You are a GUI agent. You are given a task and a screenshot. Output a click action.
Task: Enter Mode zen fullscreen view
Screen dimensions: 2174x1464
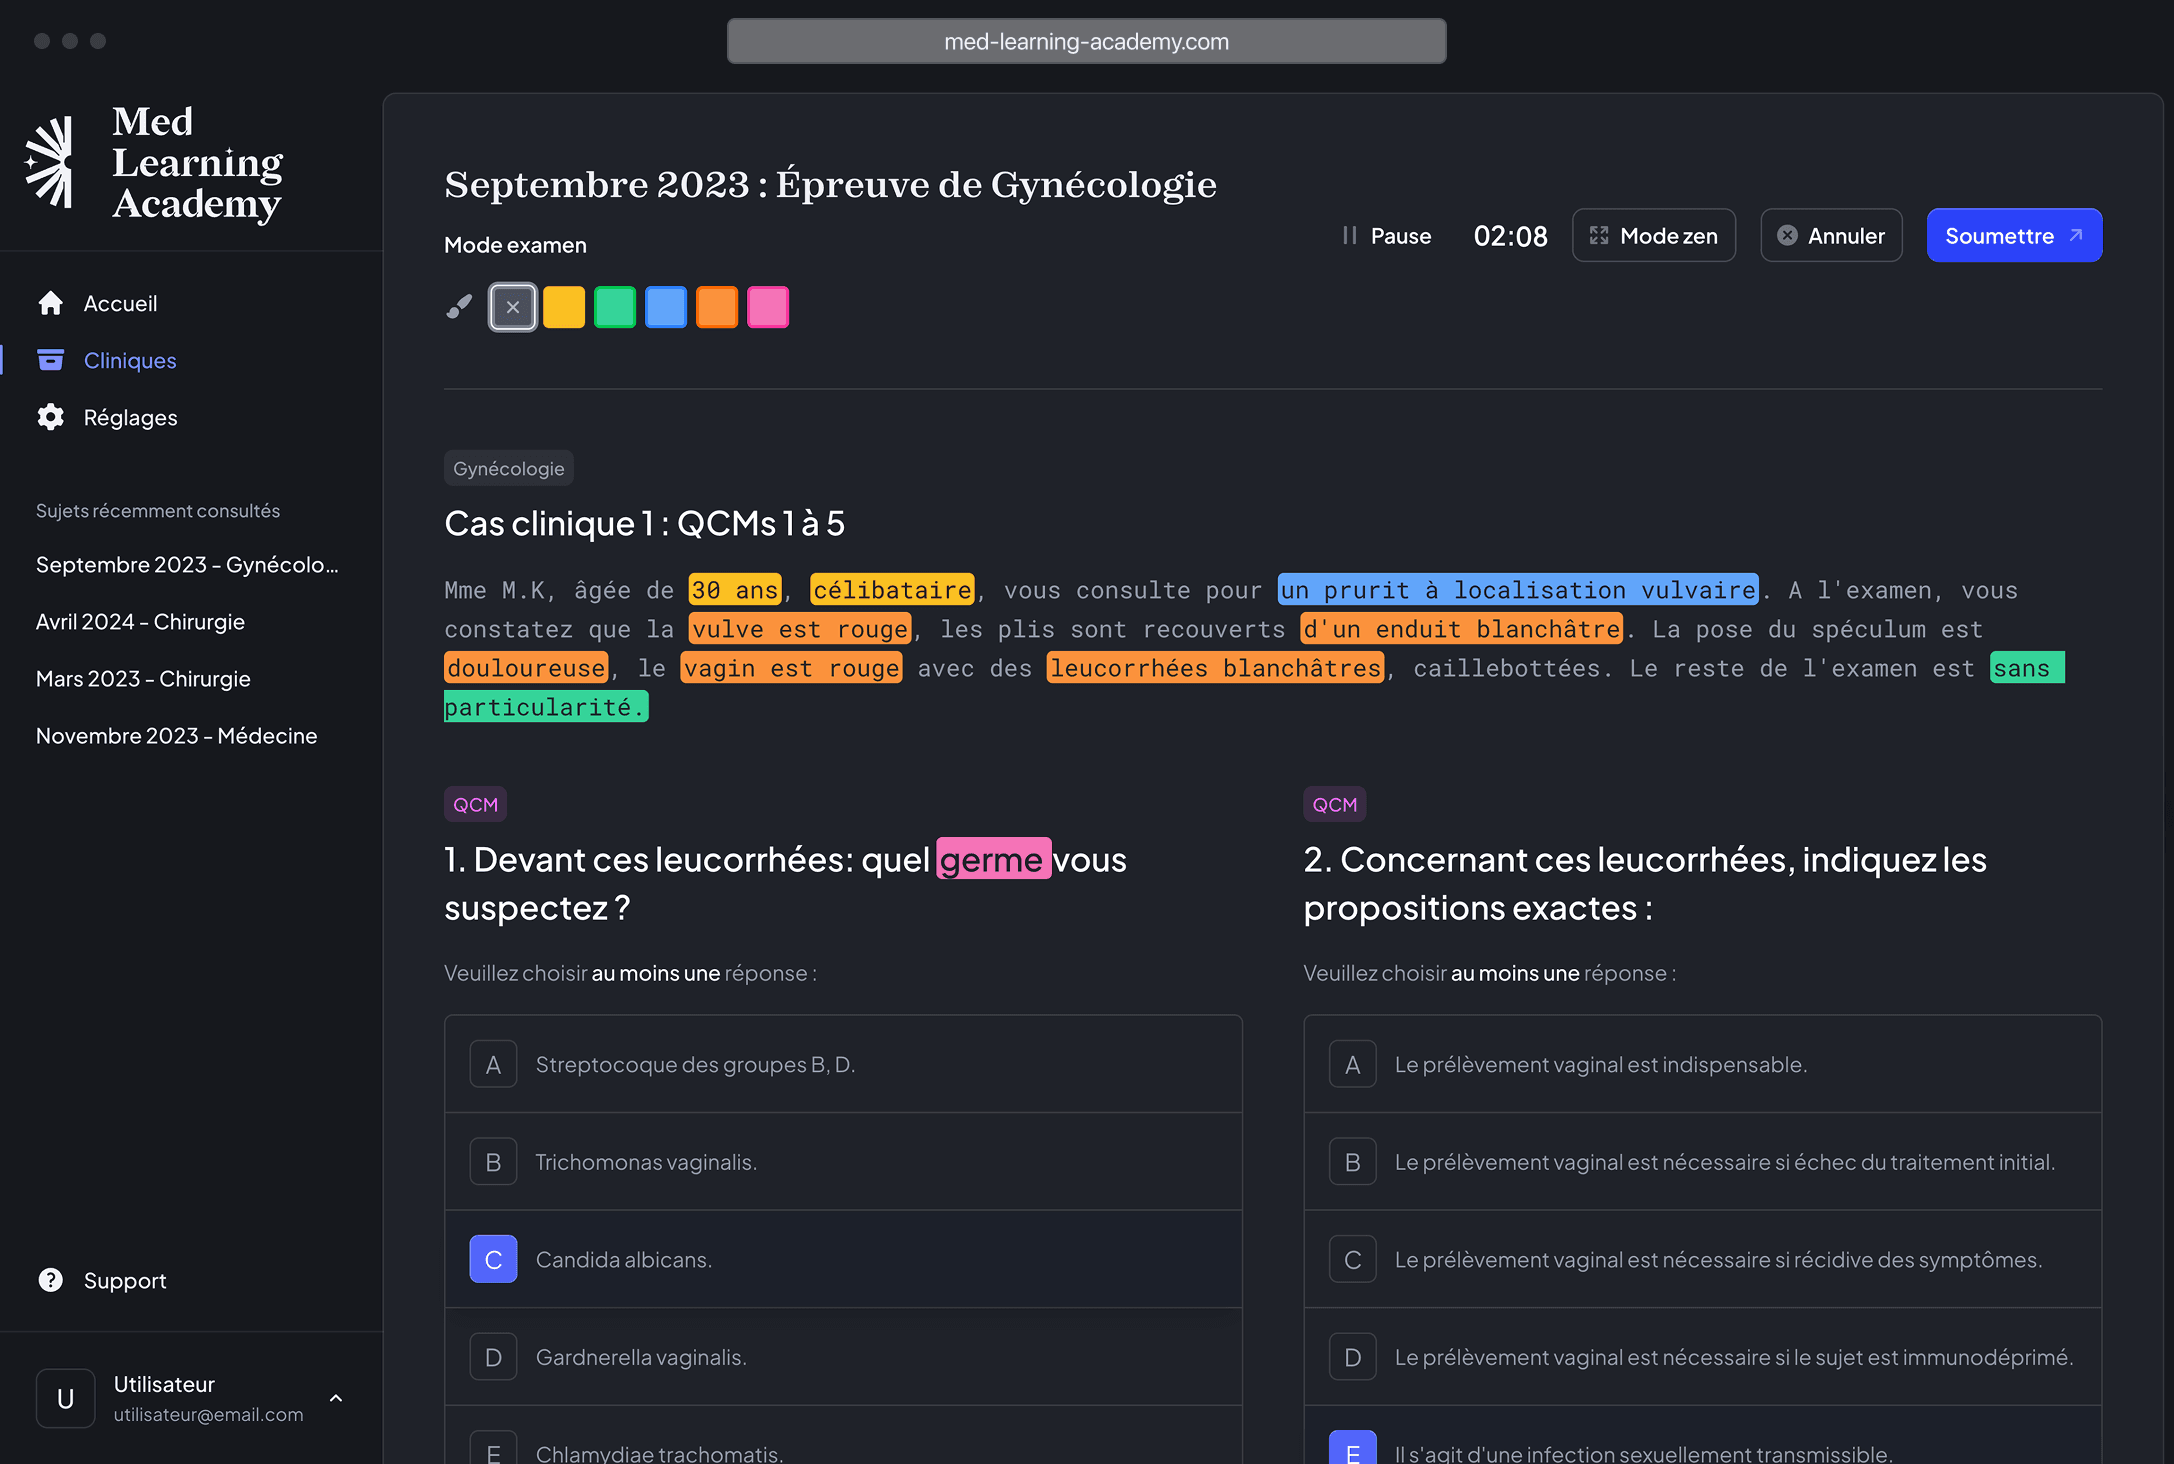pos(1653,235)
